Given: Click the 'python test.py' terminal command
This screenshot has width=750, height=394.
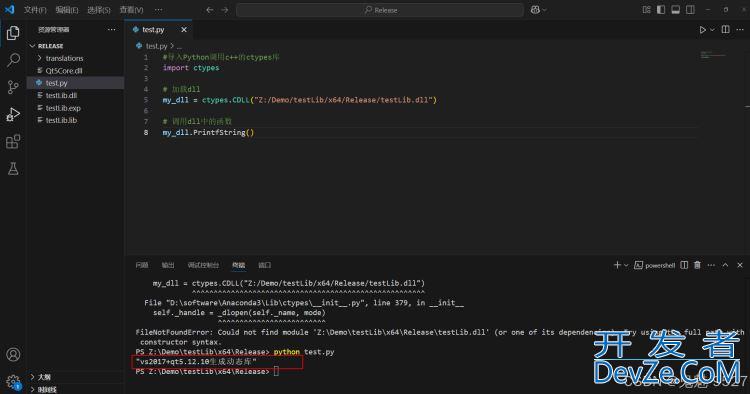Looking at the screenshot, I should point(304,352).
